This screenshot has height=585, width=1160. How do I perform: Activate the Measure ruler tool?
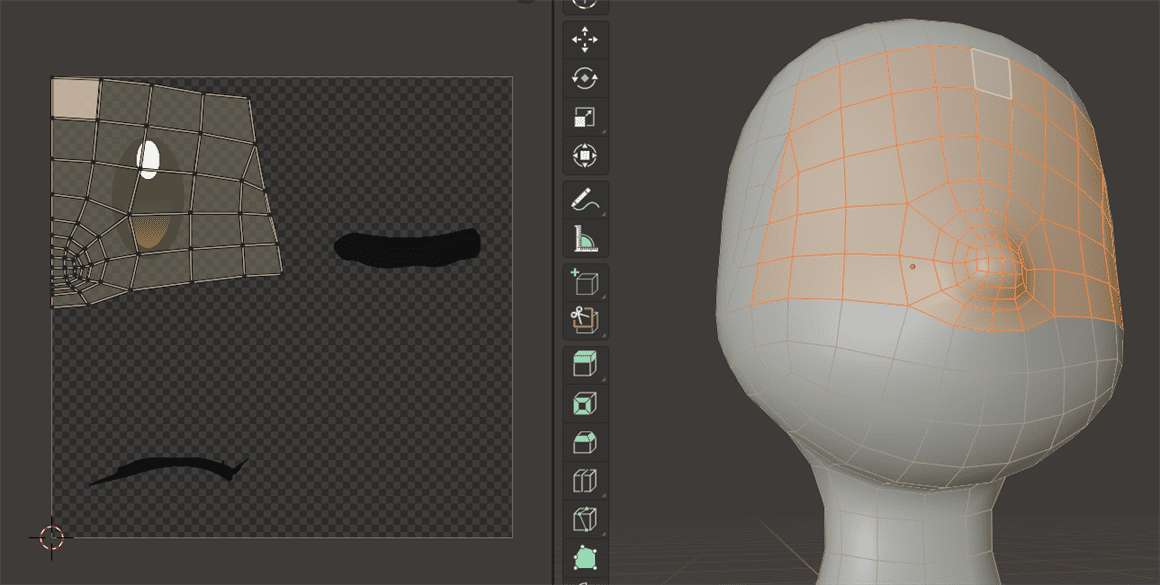pyautogui.click(x=585, y=238)
